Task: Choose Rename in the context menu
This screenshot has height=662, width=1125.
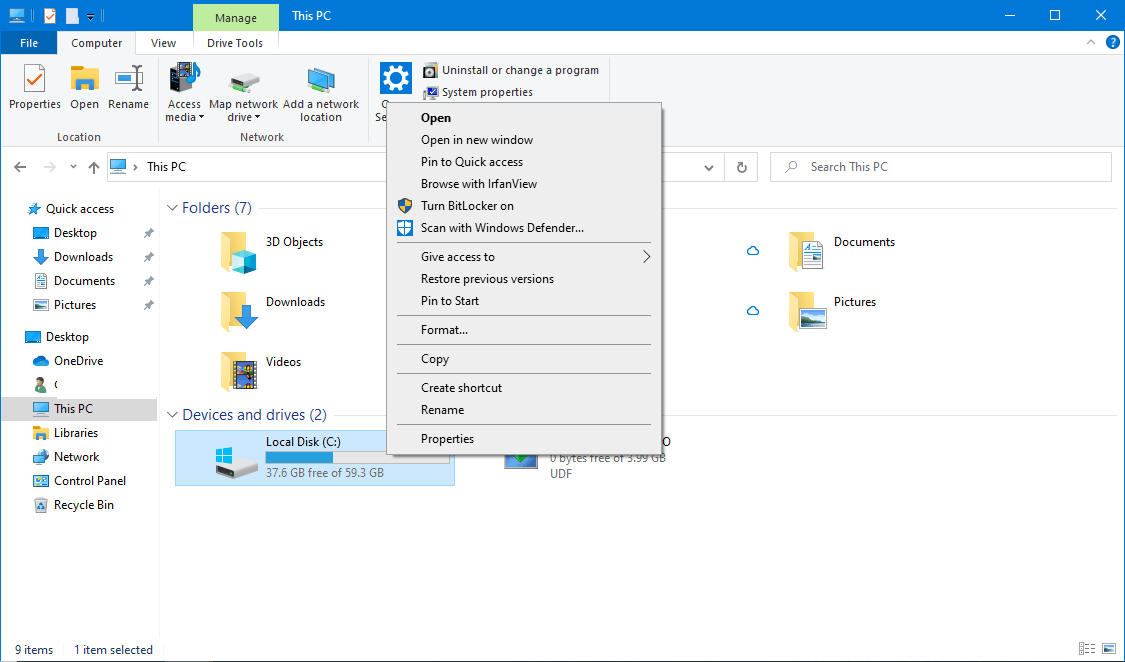Action: (x=524, y=410)
